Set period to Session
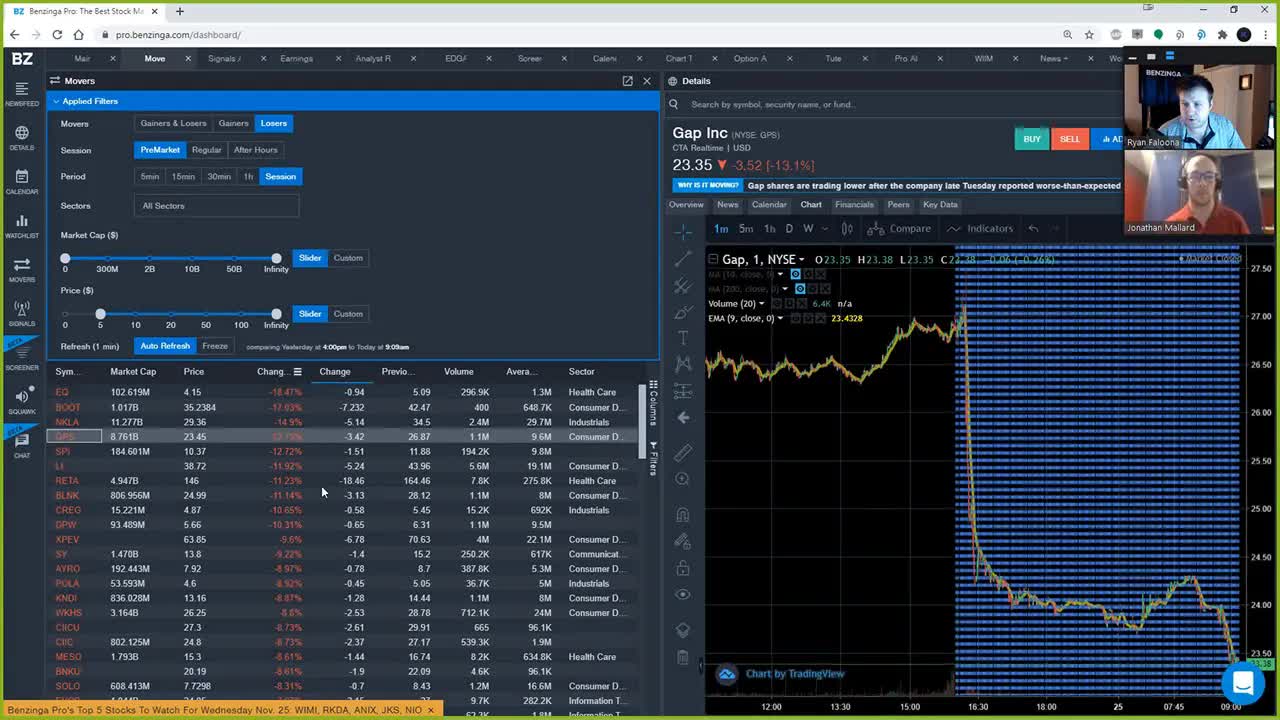 tap(280, 177)
